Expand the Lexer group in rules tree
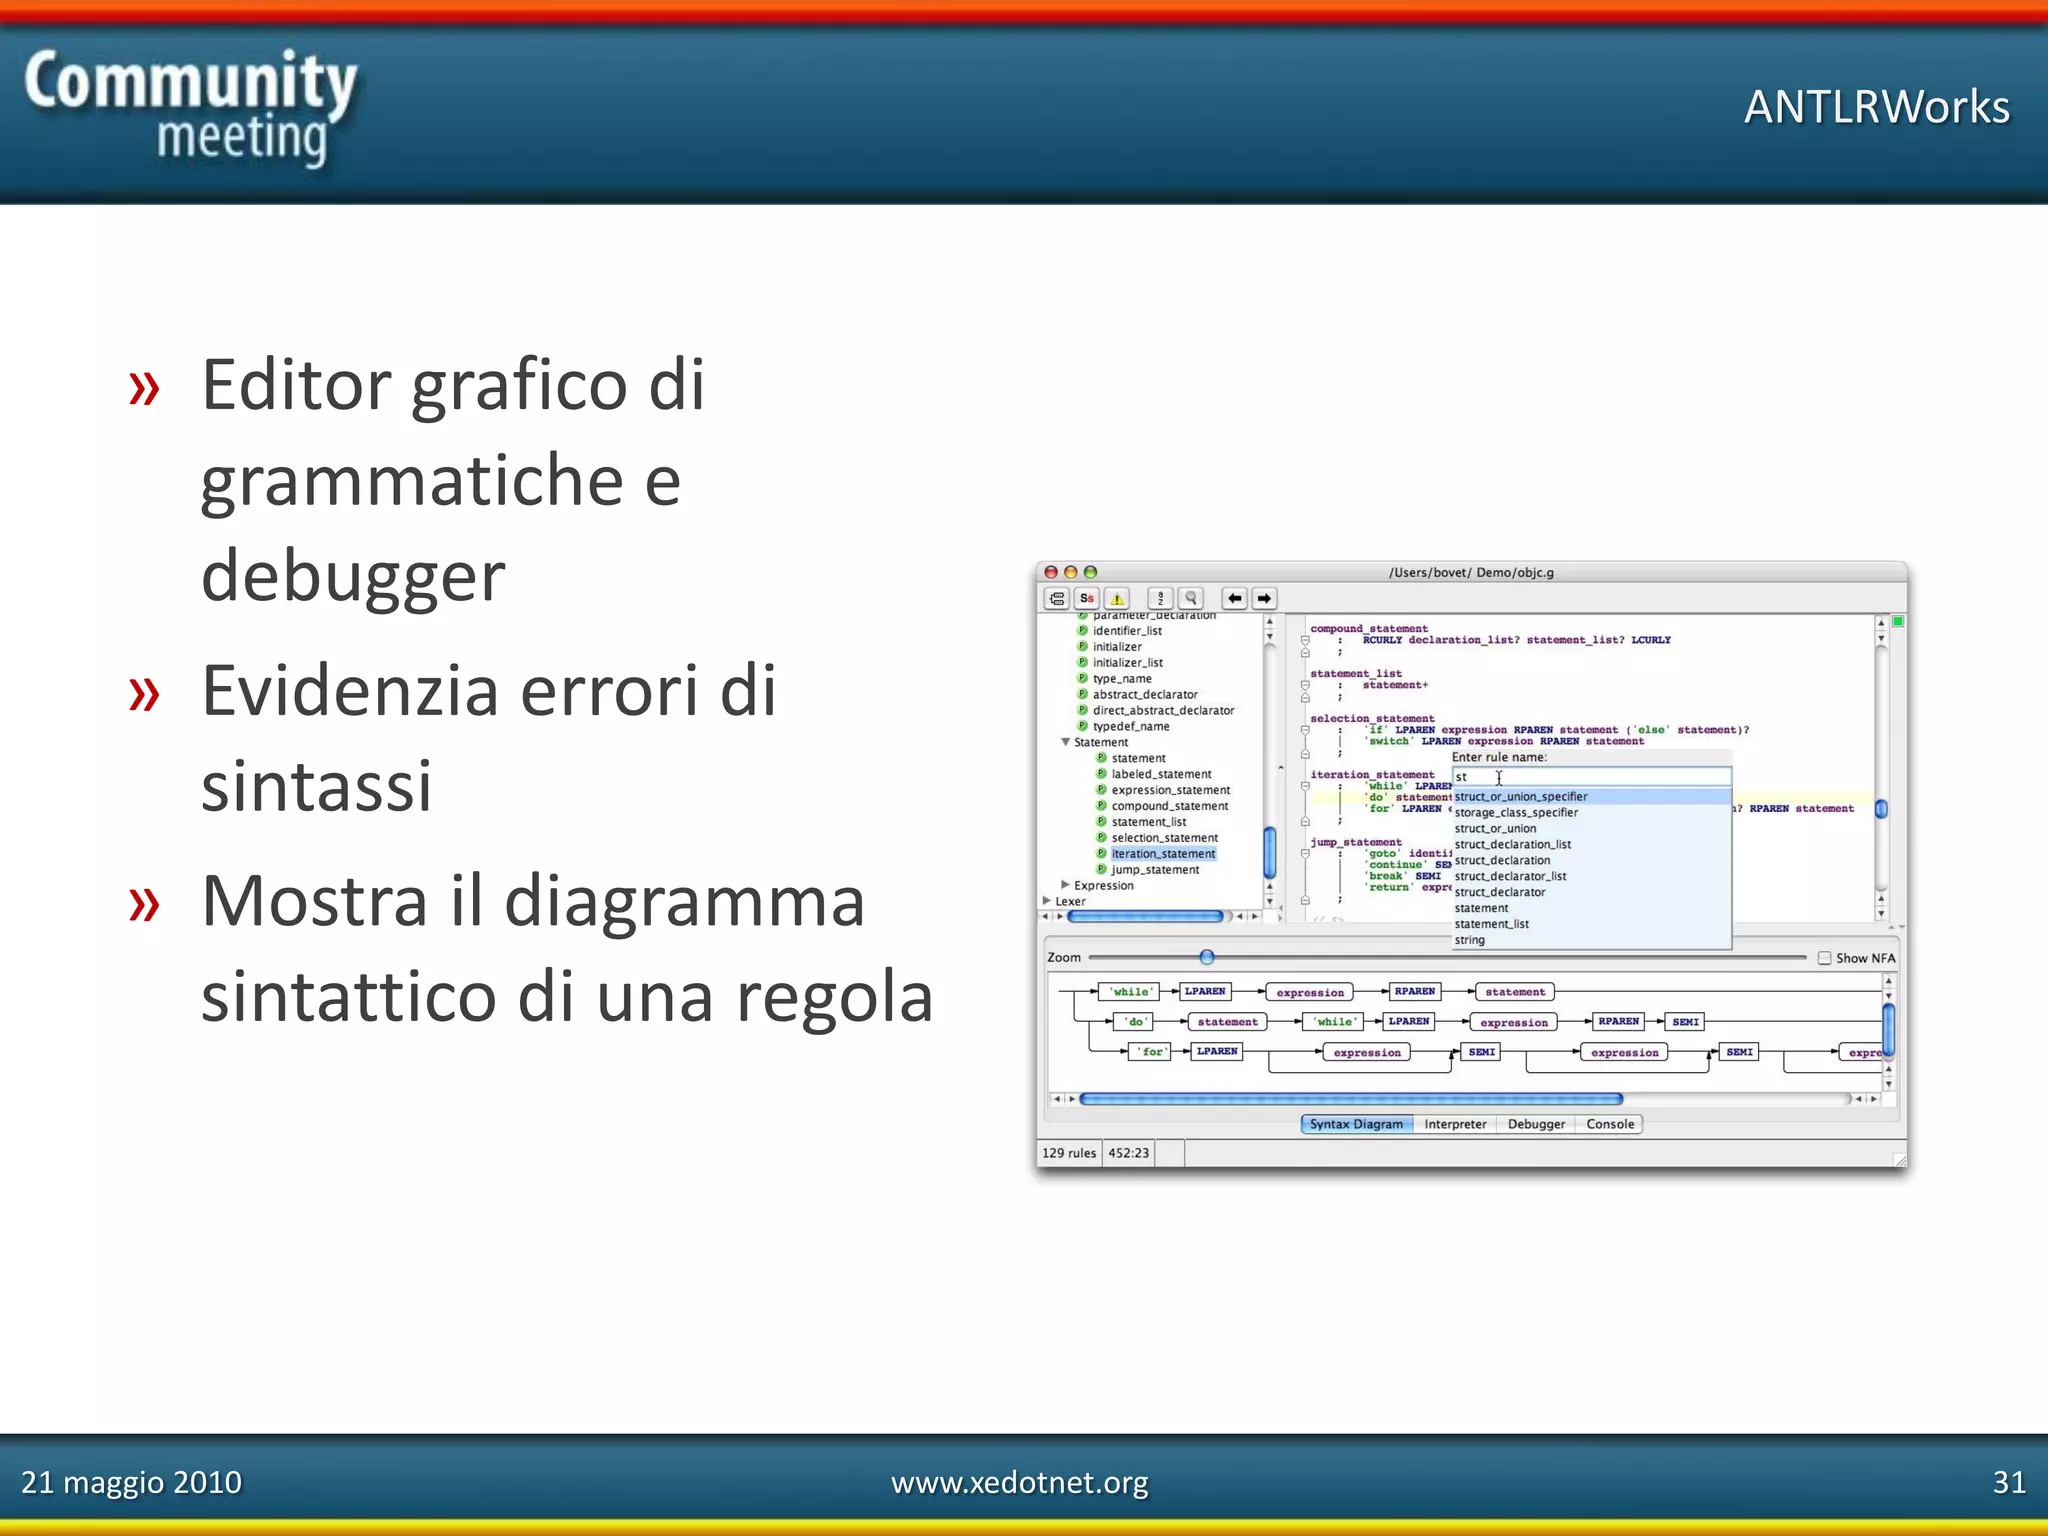The image size is (2048, 1536). 1047,901
